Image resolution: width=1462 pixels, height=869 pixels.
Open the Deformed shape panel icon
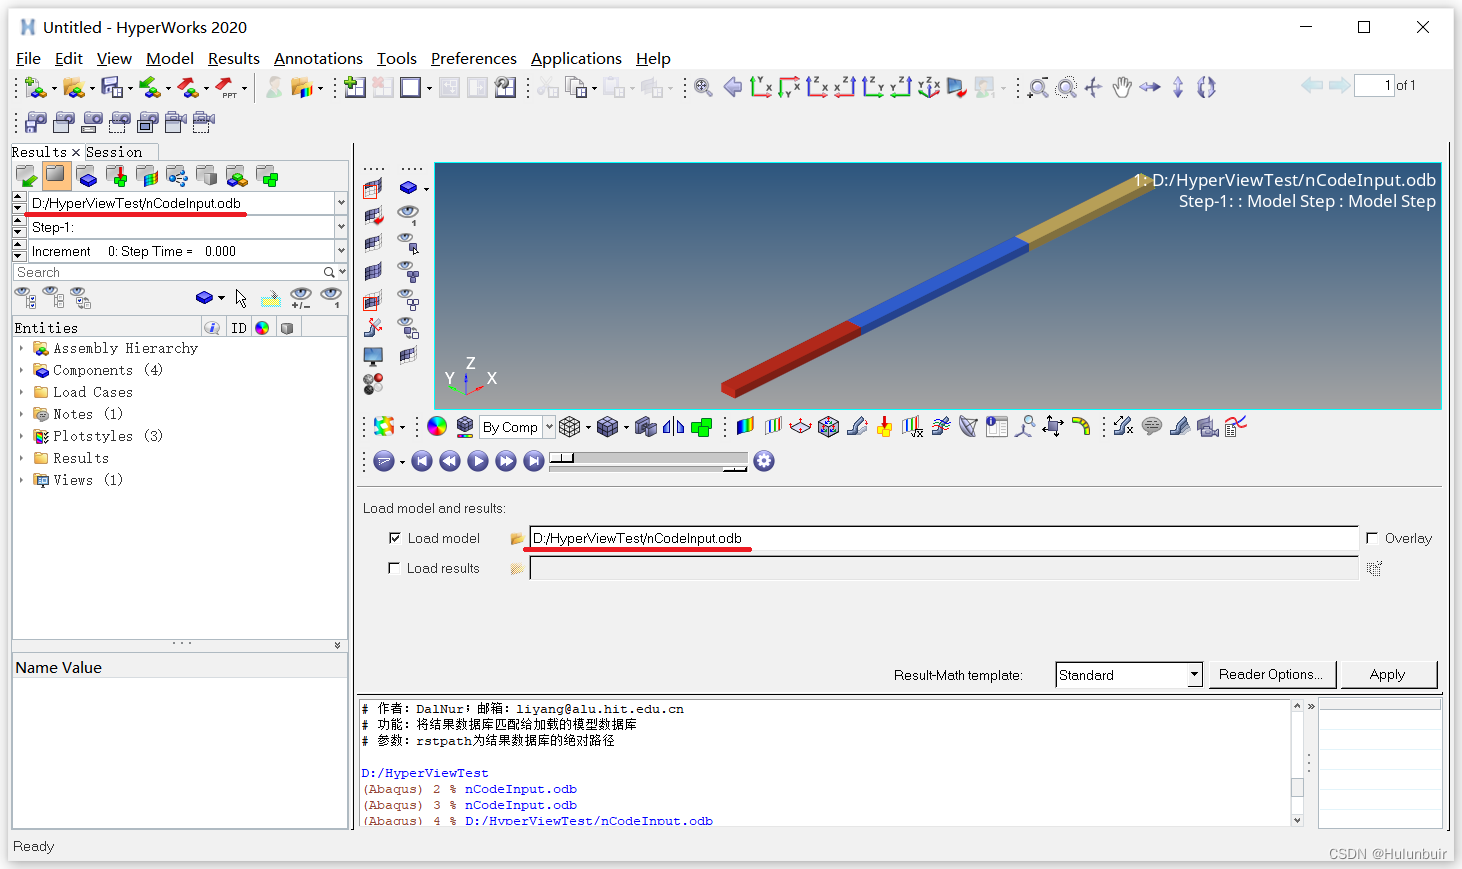857,427
